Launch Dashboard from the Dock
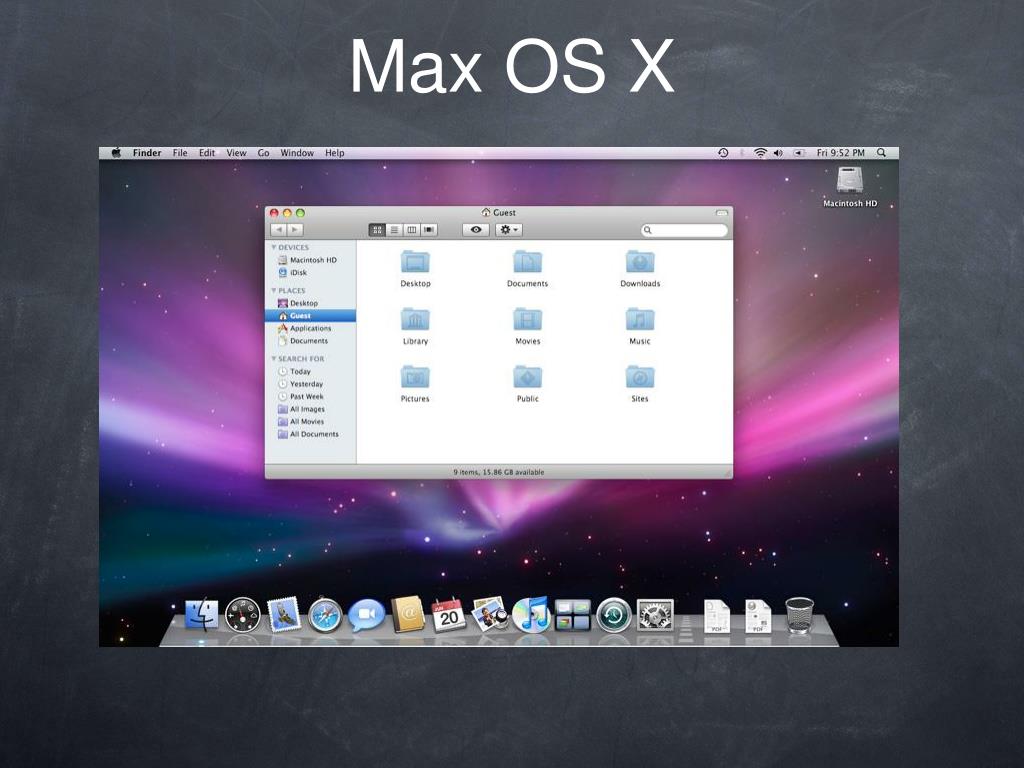 click(x=243, y=615)
